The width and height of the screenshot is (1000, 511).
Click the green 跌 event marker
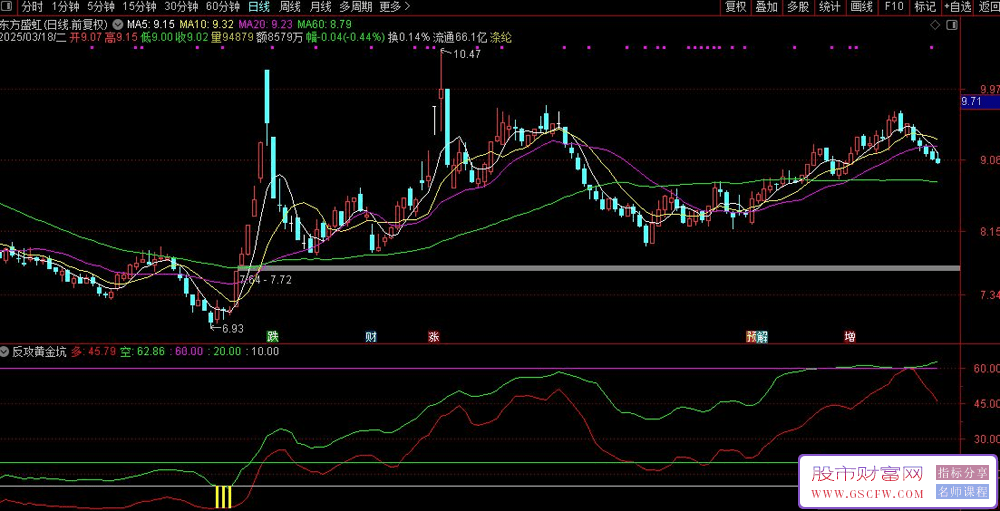[272, 336]
